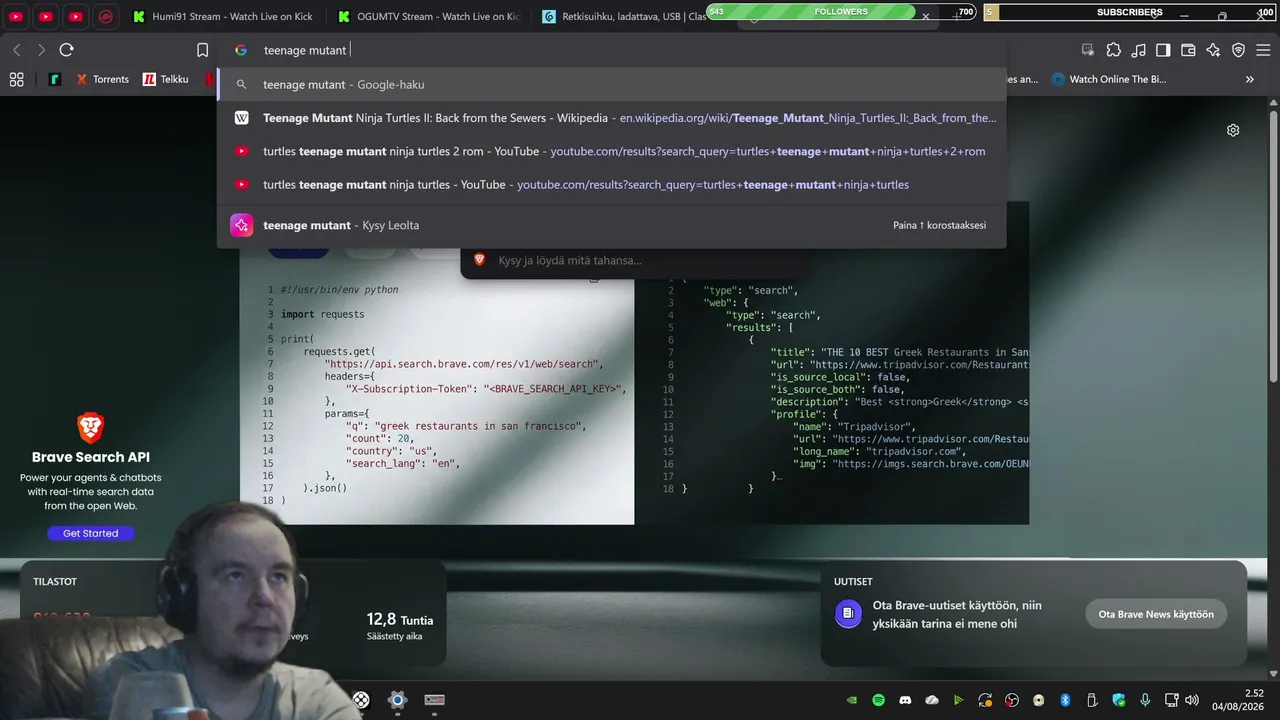The height and width of the screenshot is (720, 1280).
Task: Select the Wikipedia Back from the Sewers suggestion
Action: coord(611,118)
